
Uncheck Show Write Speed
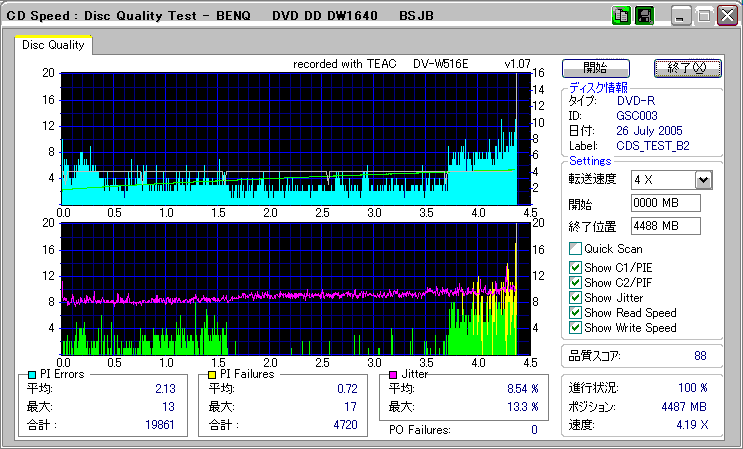575,327
